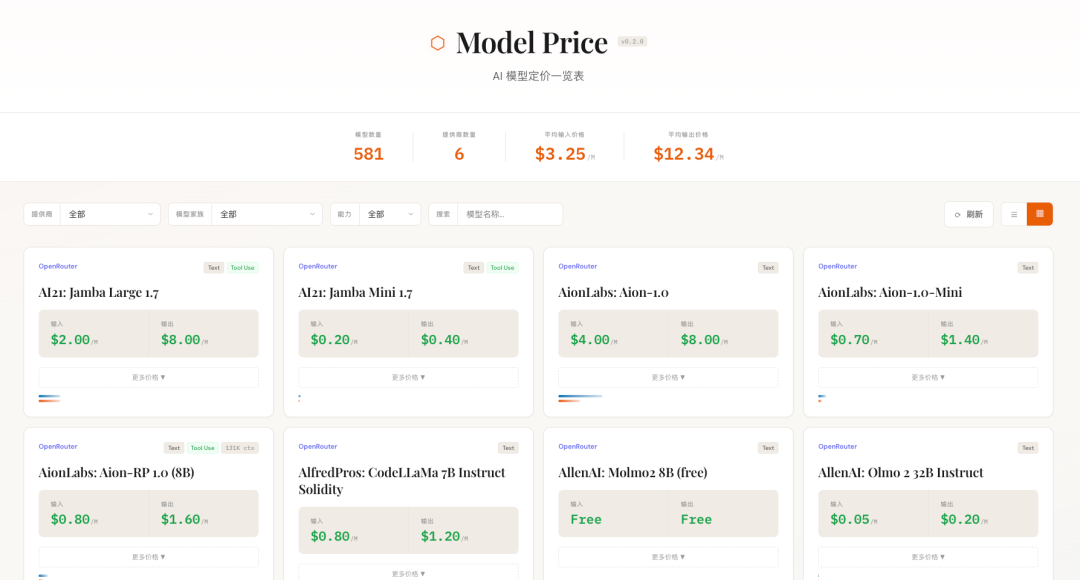Switch to grid card view
This screenshot has height=580, width=1080.
click(x=1040, y=214)
